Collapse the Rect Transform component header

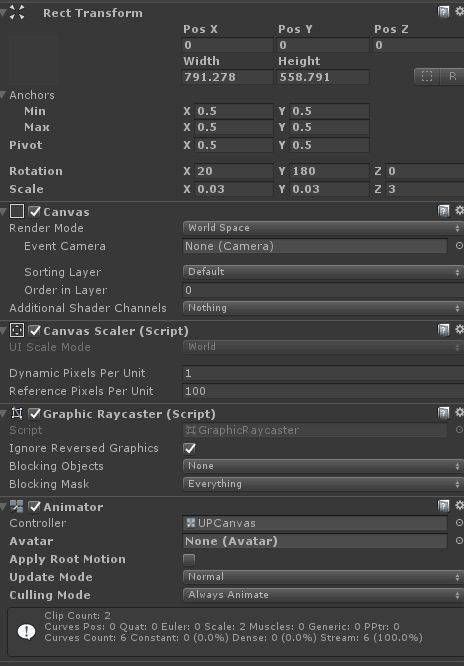click(x=3, y=13)
